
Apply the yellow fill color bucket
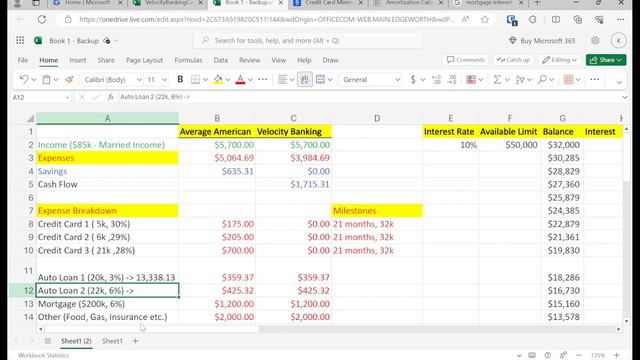[x=218, y=80]
